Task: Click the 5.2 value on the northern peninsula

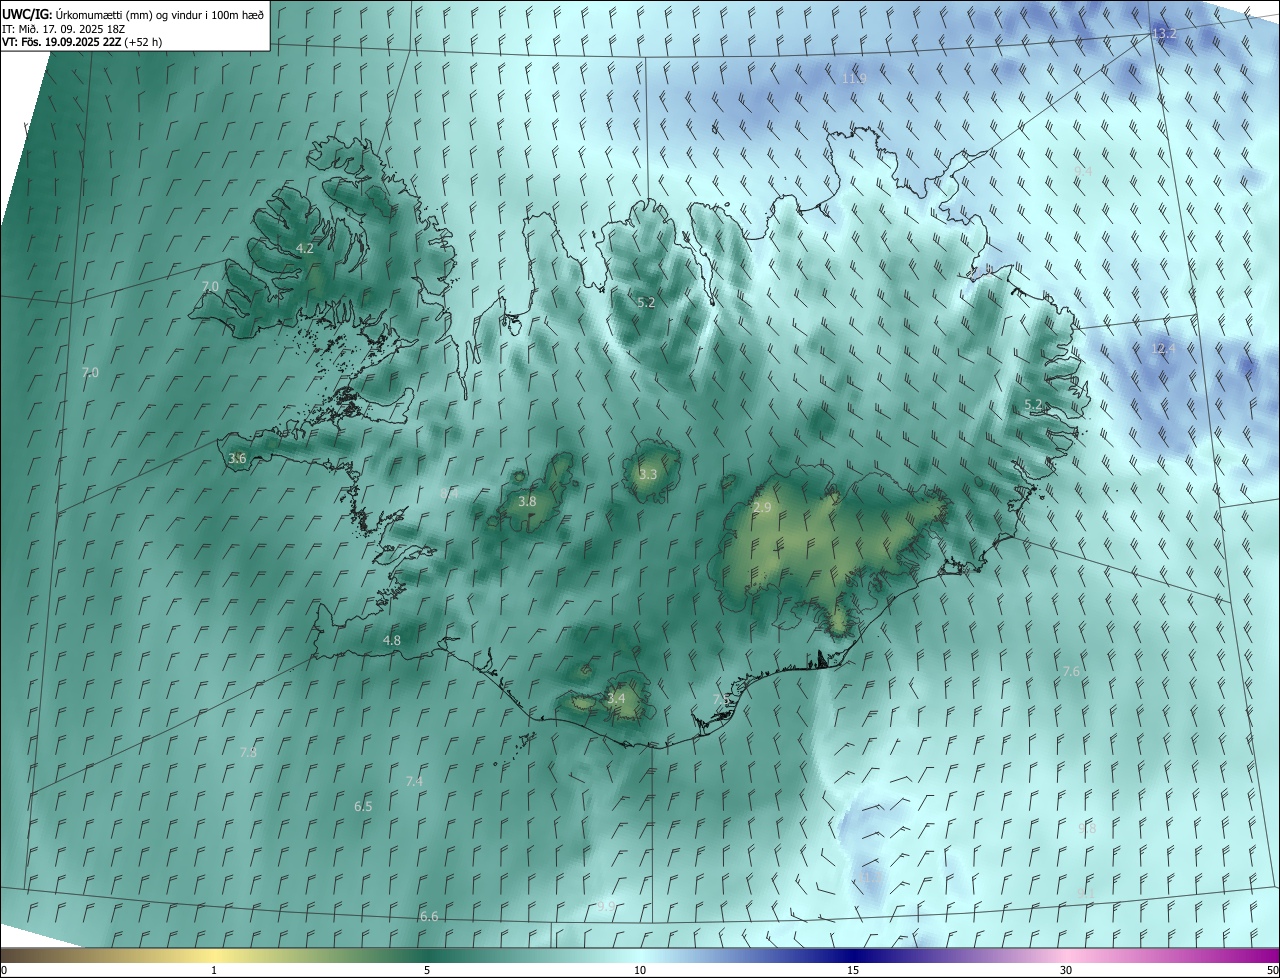Action: click(646, 302)
